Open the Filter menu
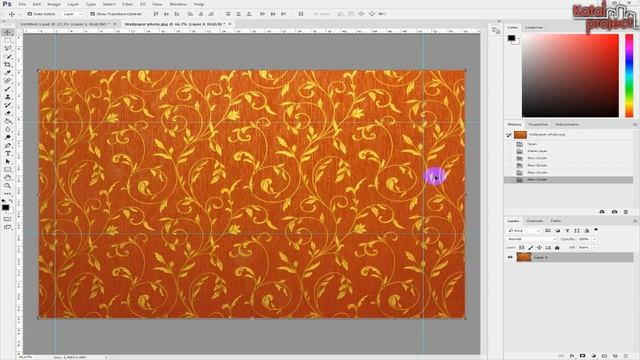 (128, 4)
